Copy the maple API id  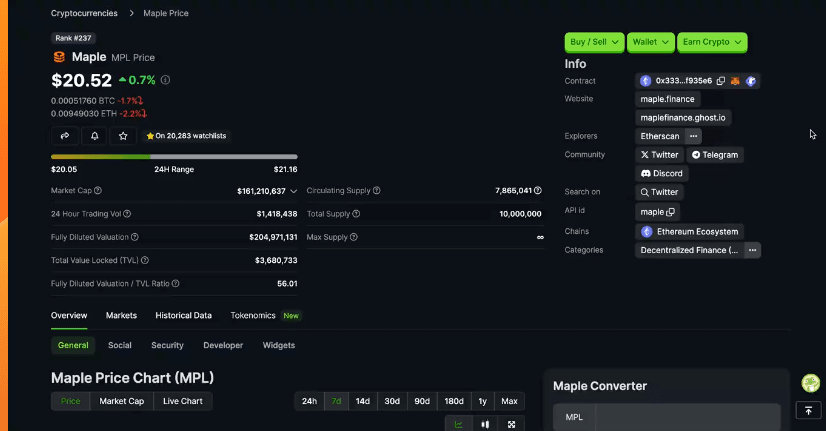point(671,212)
